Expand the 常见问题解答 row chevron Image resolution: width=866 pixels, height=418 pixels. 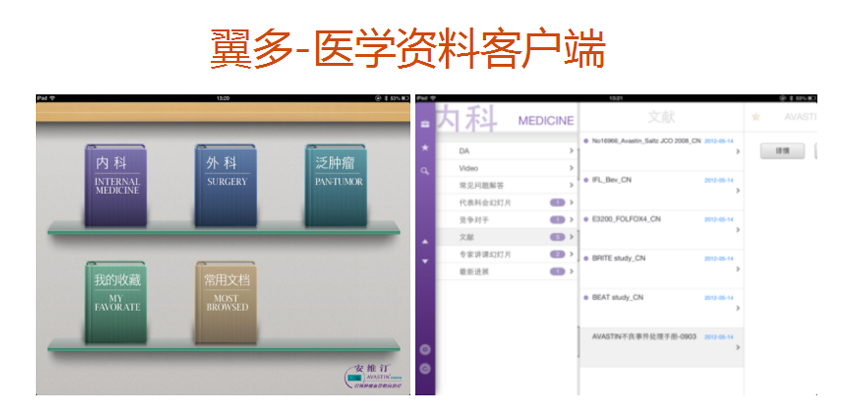[x=572, y=185]
